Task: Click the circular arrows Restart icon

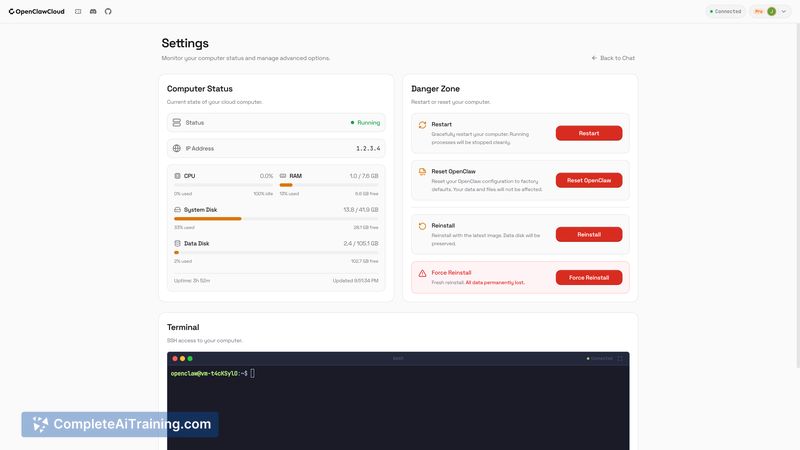Action: 422,125
